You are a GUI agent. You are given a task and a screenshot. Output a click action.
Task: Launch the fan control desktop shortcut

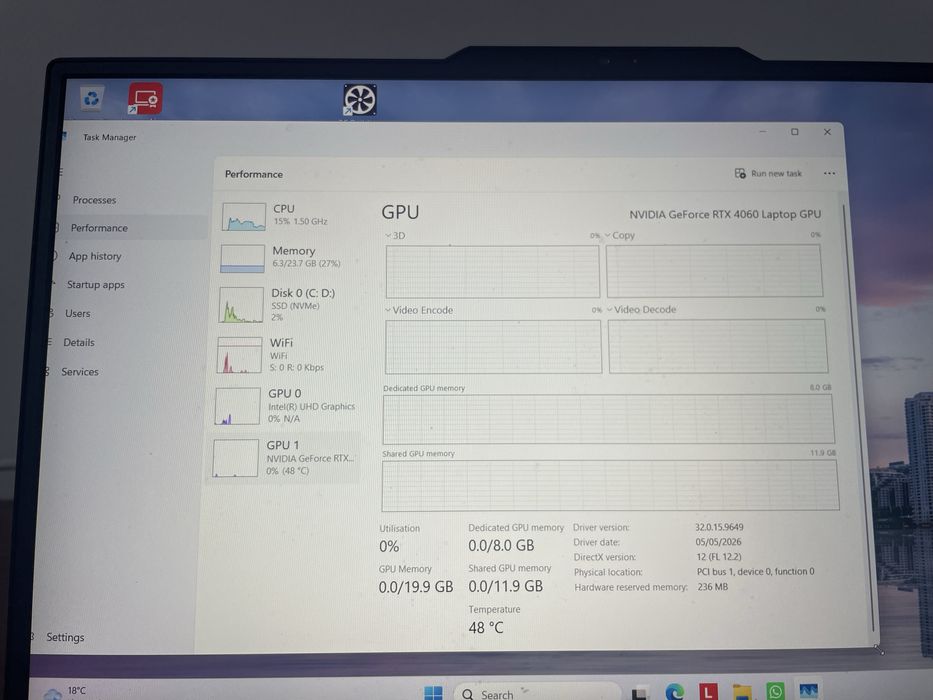pyautogui.click(x=359, y=99)
